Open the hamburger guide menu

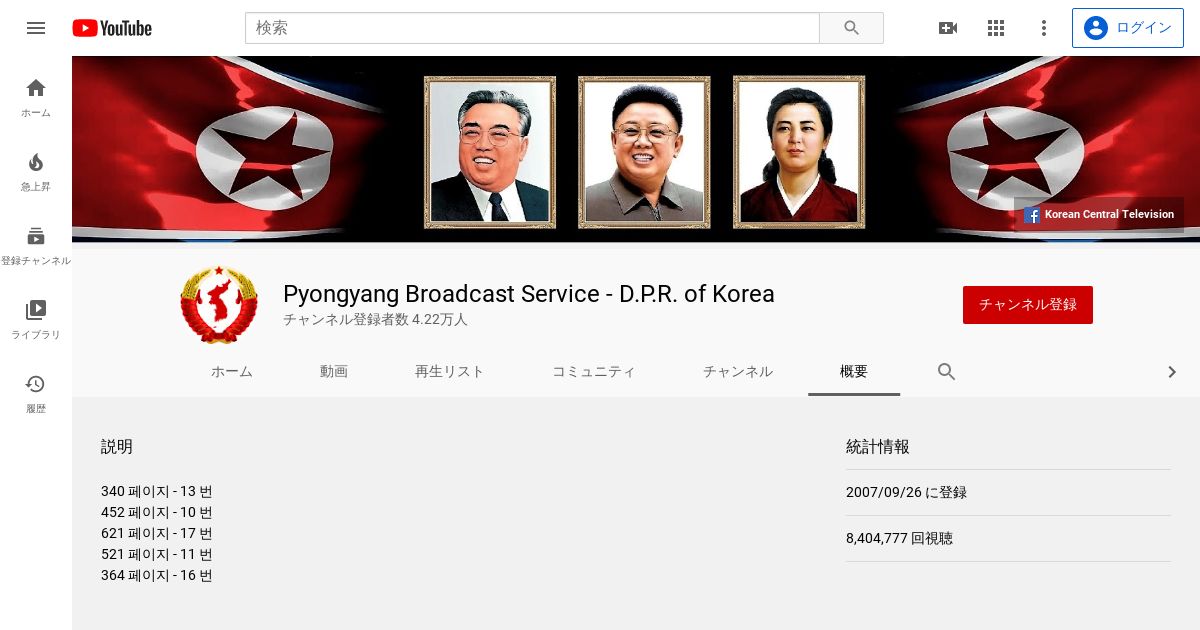coord(36,28)
